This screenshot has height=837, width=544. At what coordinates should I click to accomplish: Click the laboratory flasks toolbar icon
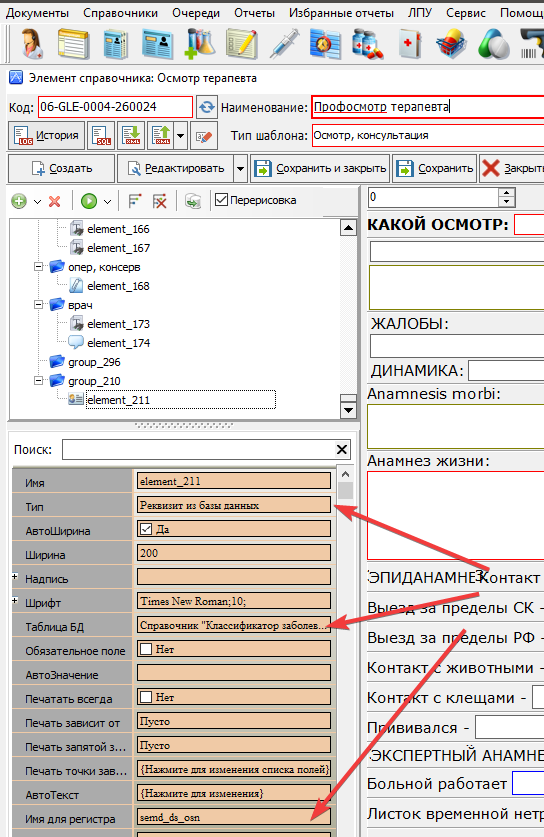point(200,44)
